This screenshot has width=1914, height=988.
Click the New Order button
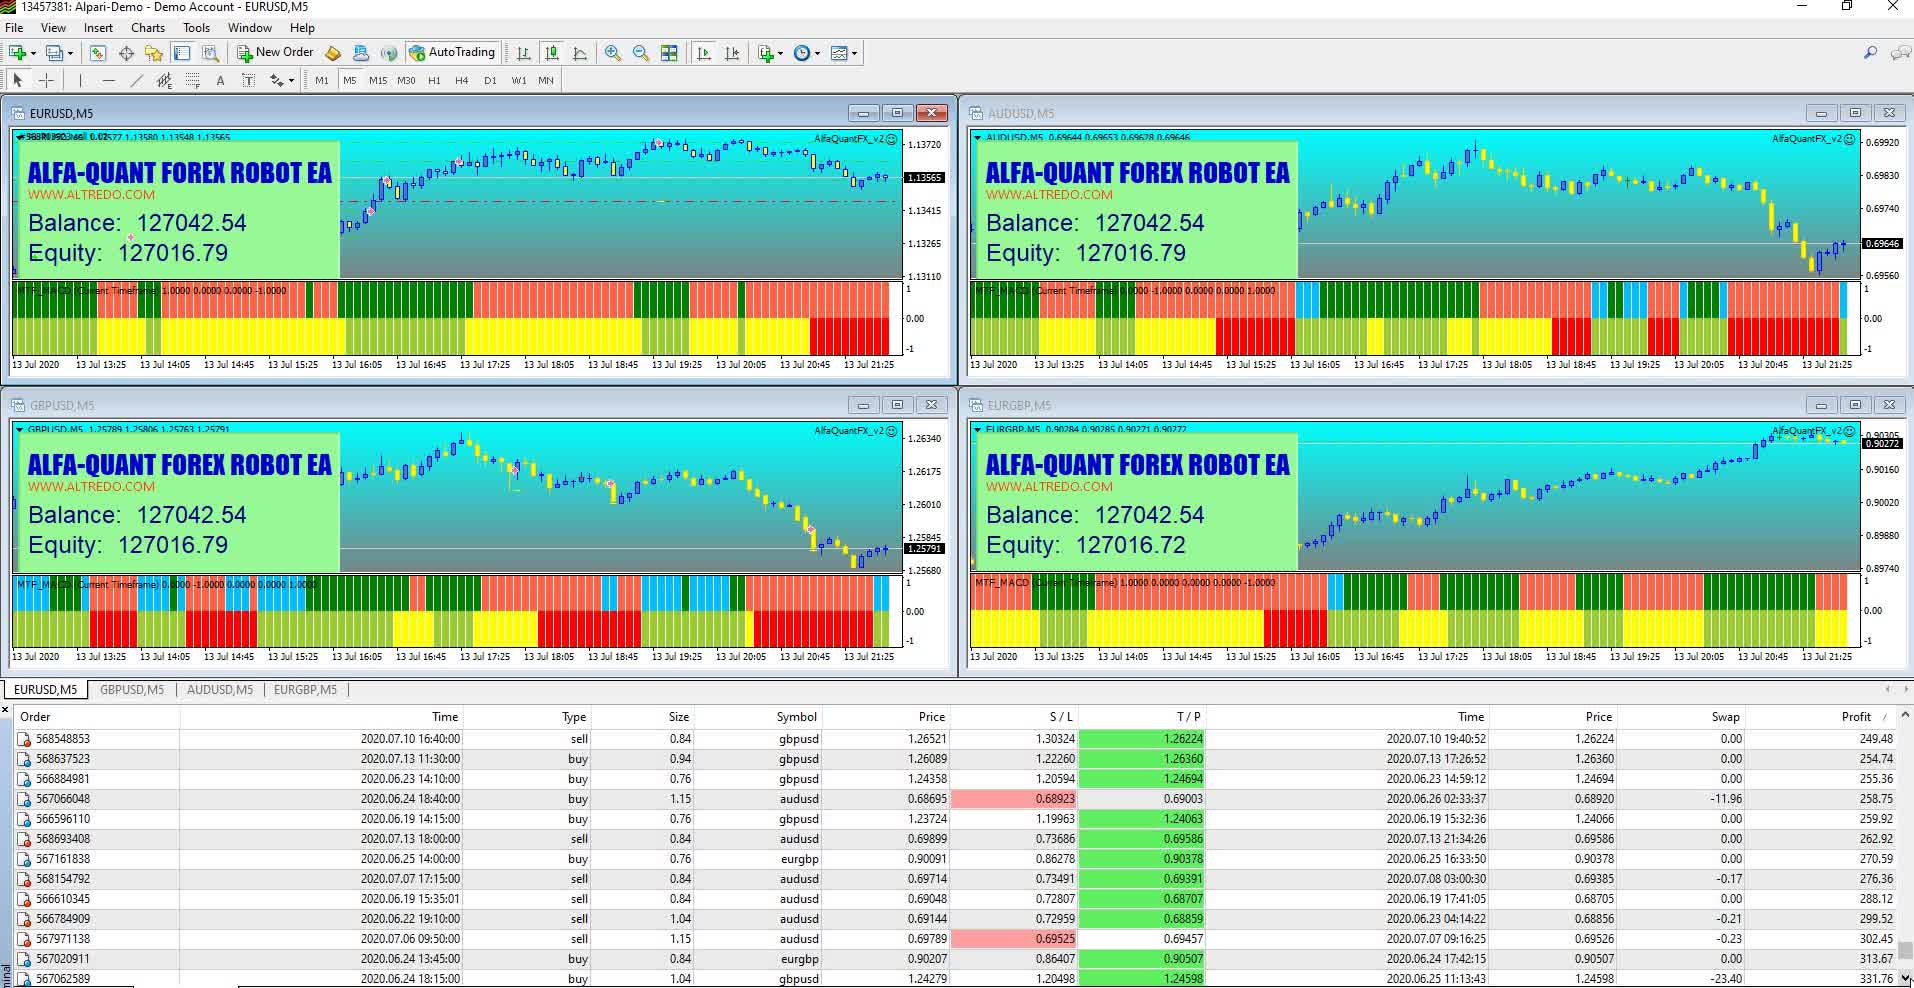click(276, 52)
